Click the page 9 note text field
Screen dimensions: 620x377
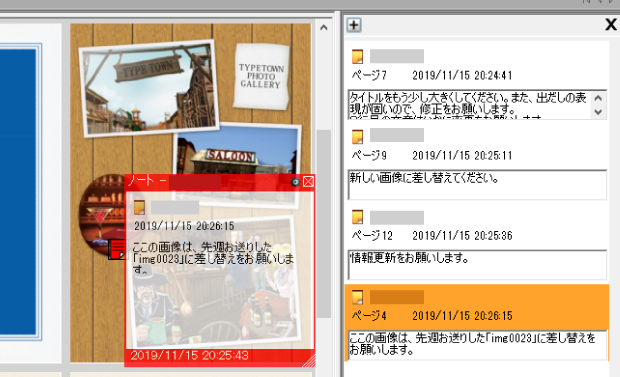point(477,185)
